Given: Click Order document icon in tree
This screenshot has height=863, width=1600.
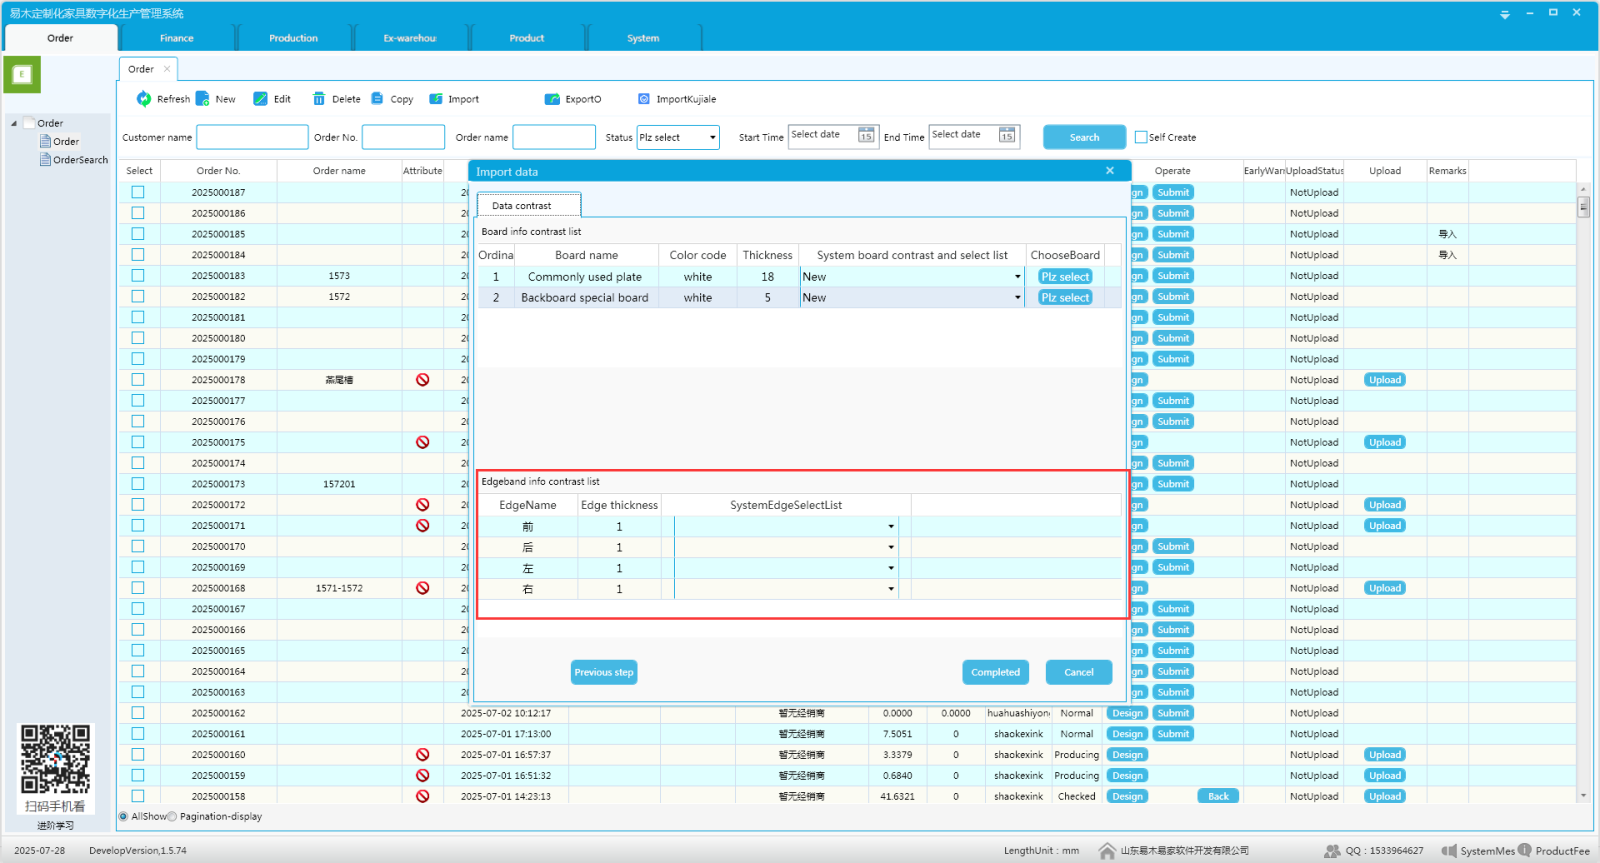Looking at the screenshot, I should (x=45, y=141).
